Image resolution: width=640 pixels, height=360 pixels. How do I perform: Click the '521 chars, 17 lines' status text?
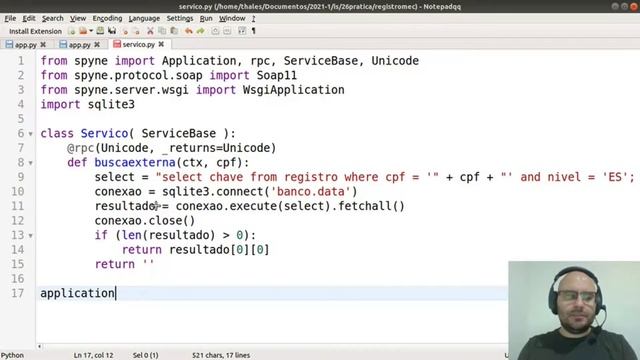point(221,355)
